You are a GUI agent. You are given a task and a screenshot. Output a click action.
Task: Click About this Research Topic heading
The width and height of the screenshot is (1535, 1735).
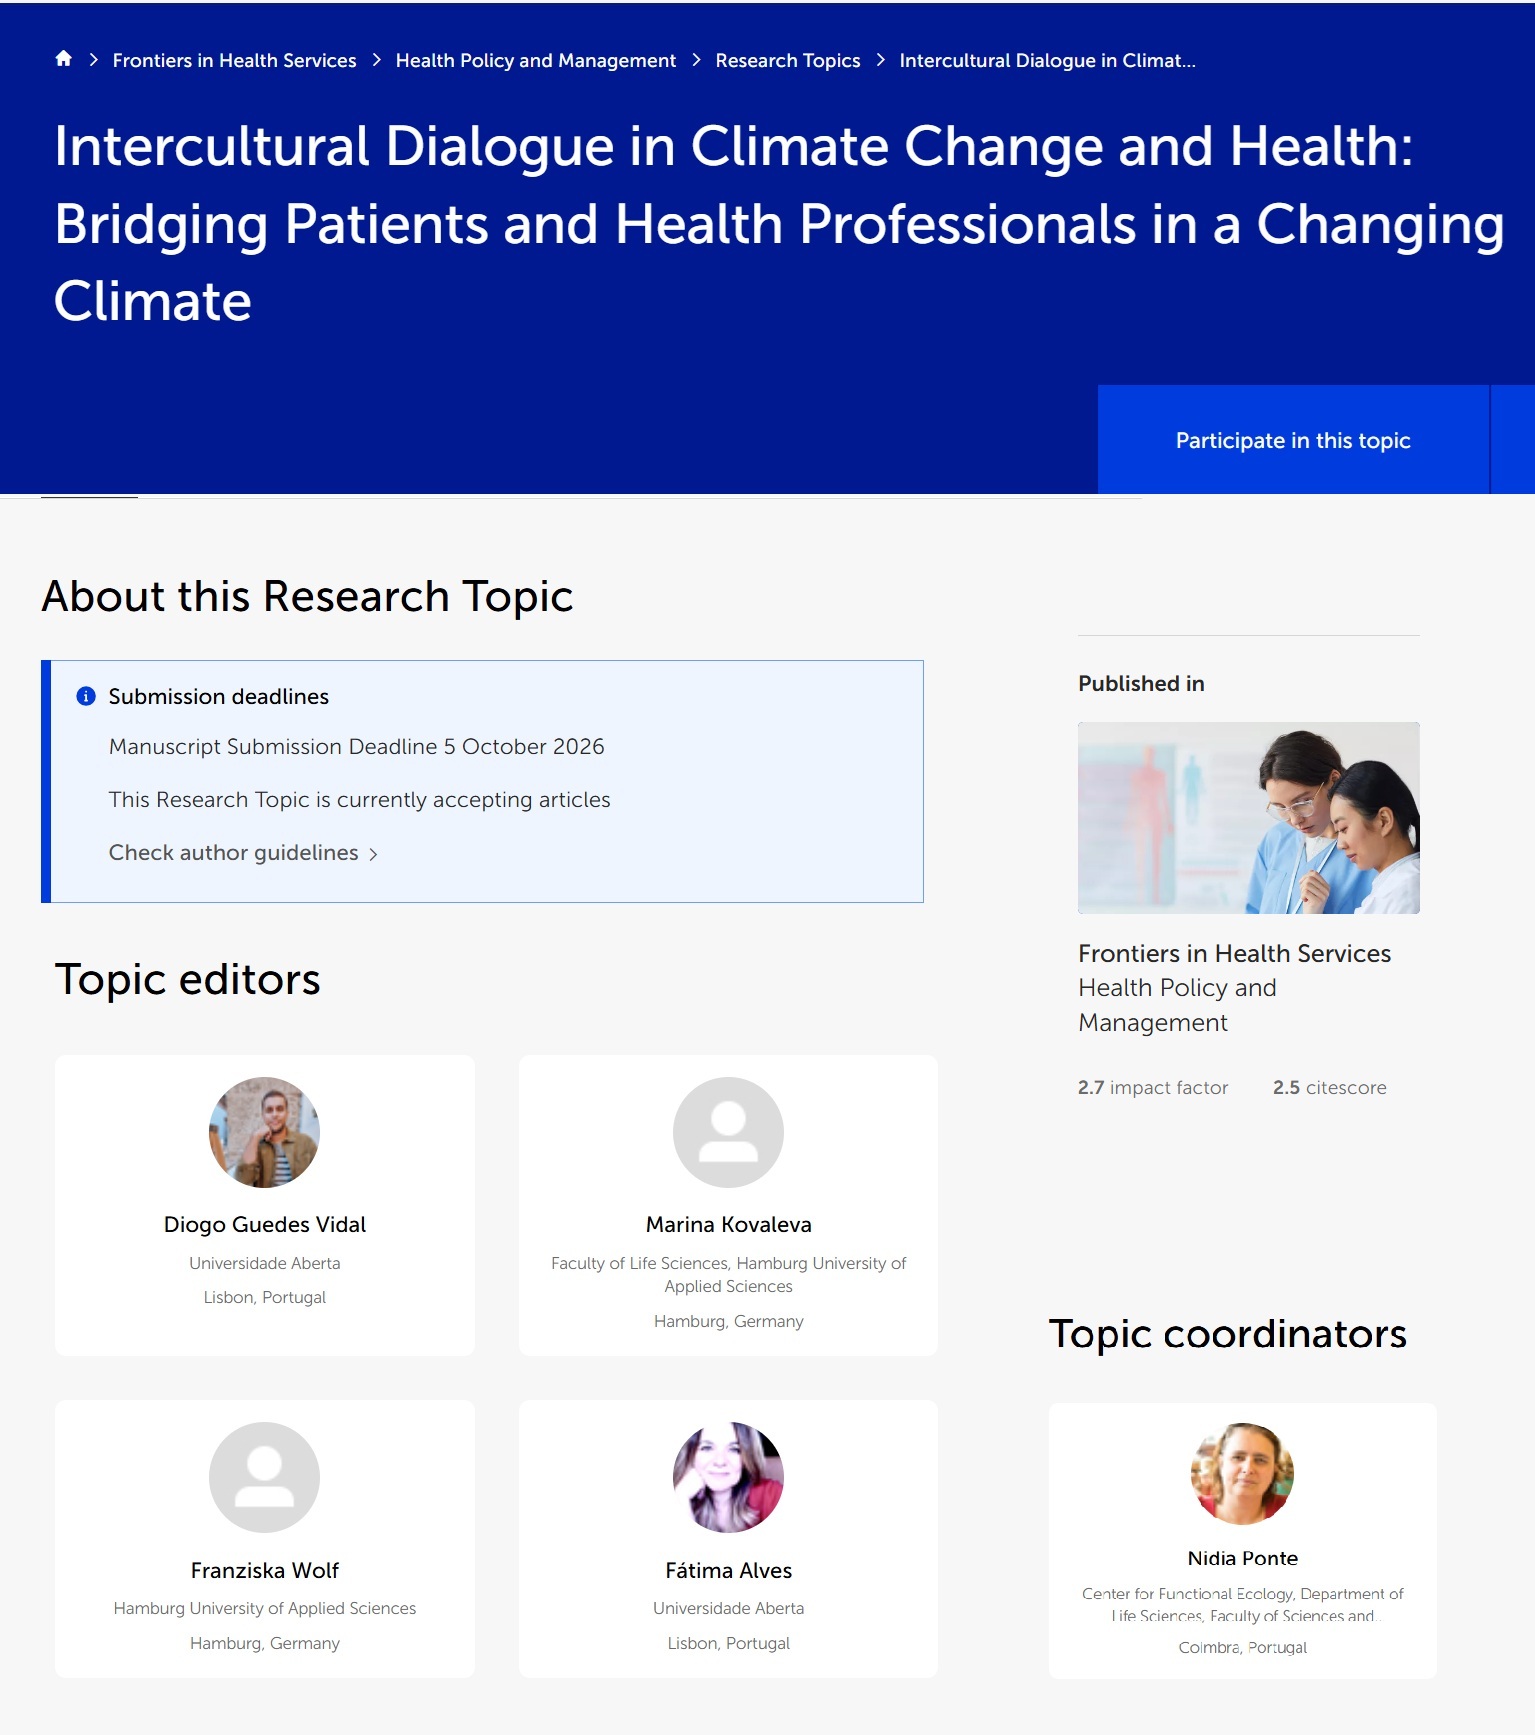(307, 597)
